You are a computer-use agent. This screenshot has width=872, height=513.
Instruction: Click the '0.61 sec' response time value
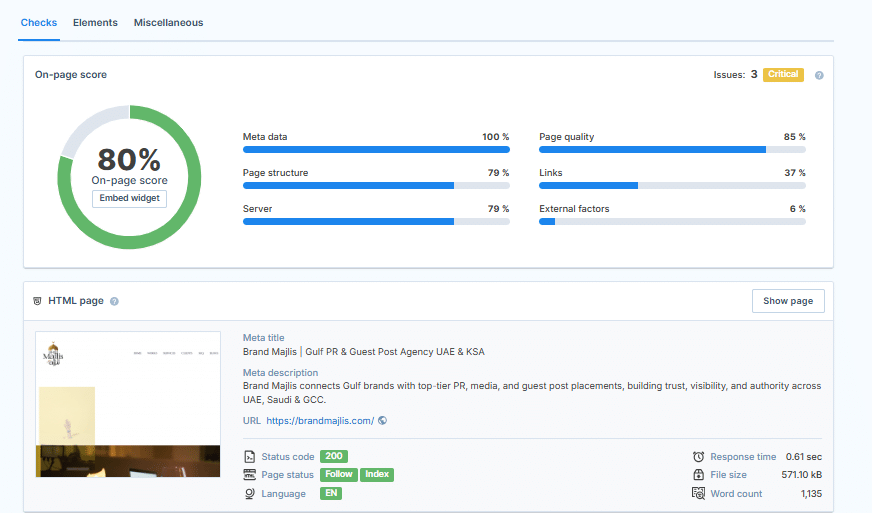(x=804, y=457)
